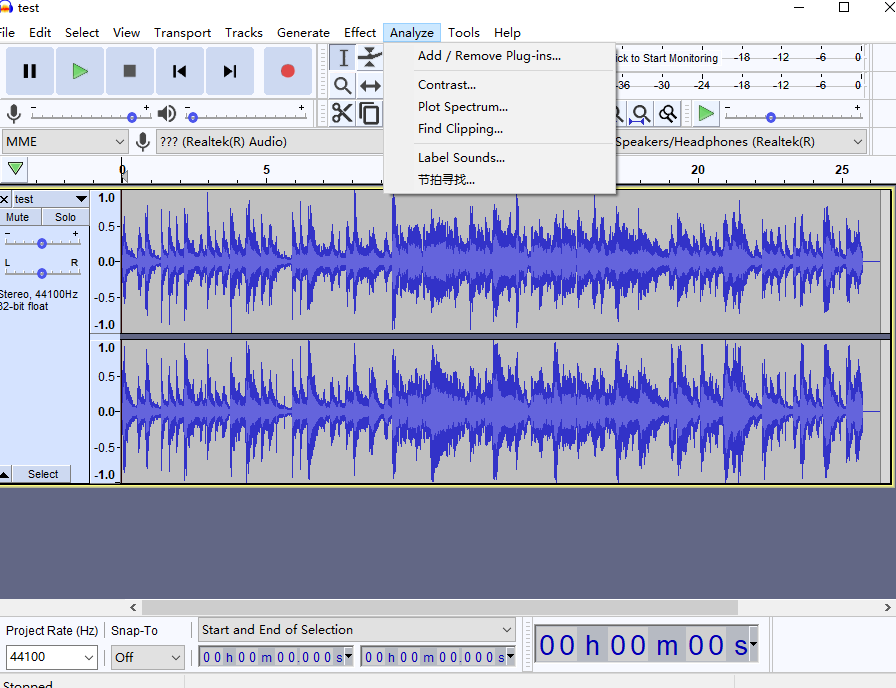This screenshot has height=688, width=896.
Task: Click the Fit Selection zoom icon
Action: [x=640, y=114]
